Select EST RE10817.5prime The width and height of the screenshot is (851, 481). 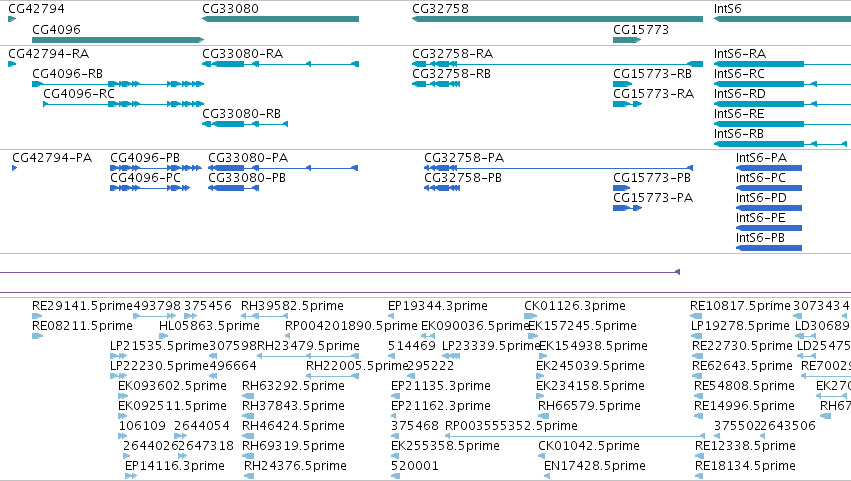click(x=740, y=306)
